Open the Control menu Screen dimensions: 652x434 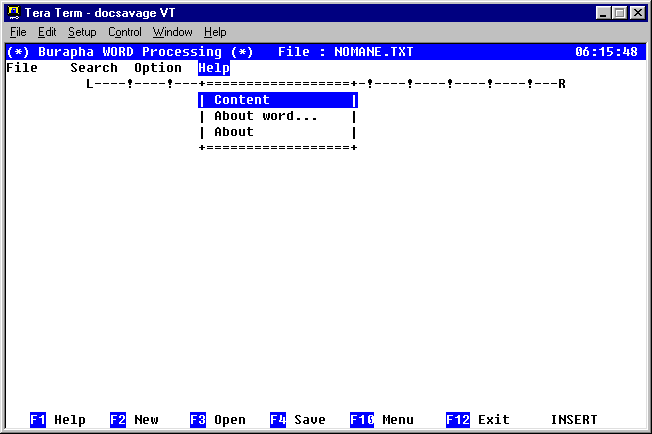tap(125, 32)
